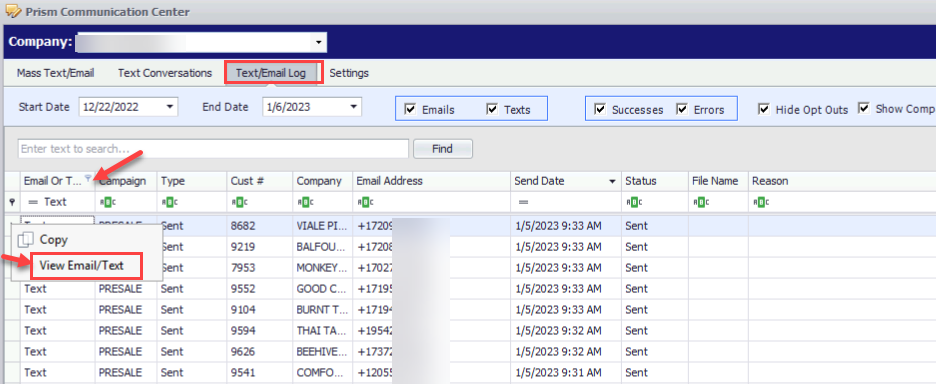Select customer number 9104 cell

tap(260, 310)
